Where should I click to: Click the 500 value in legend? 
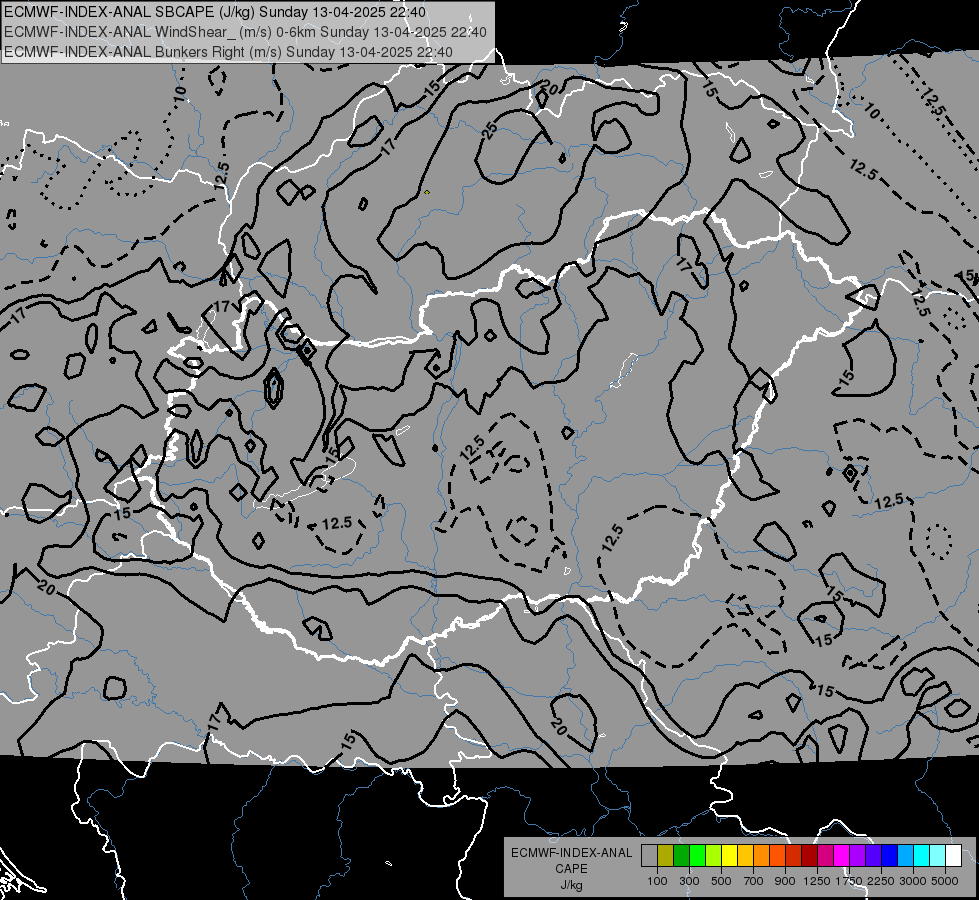click(x=721, y=881)
